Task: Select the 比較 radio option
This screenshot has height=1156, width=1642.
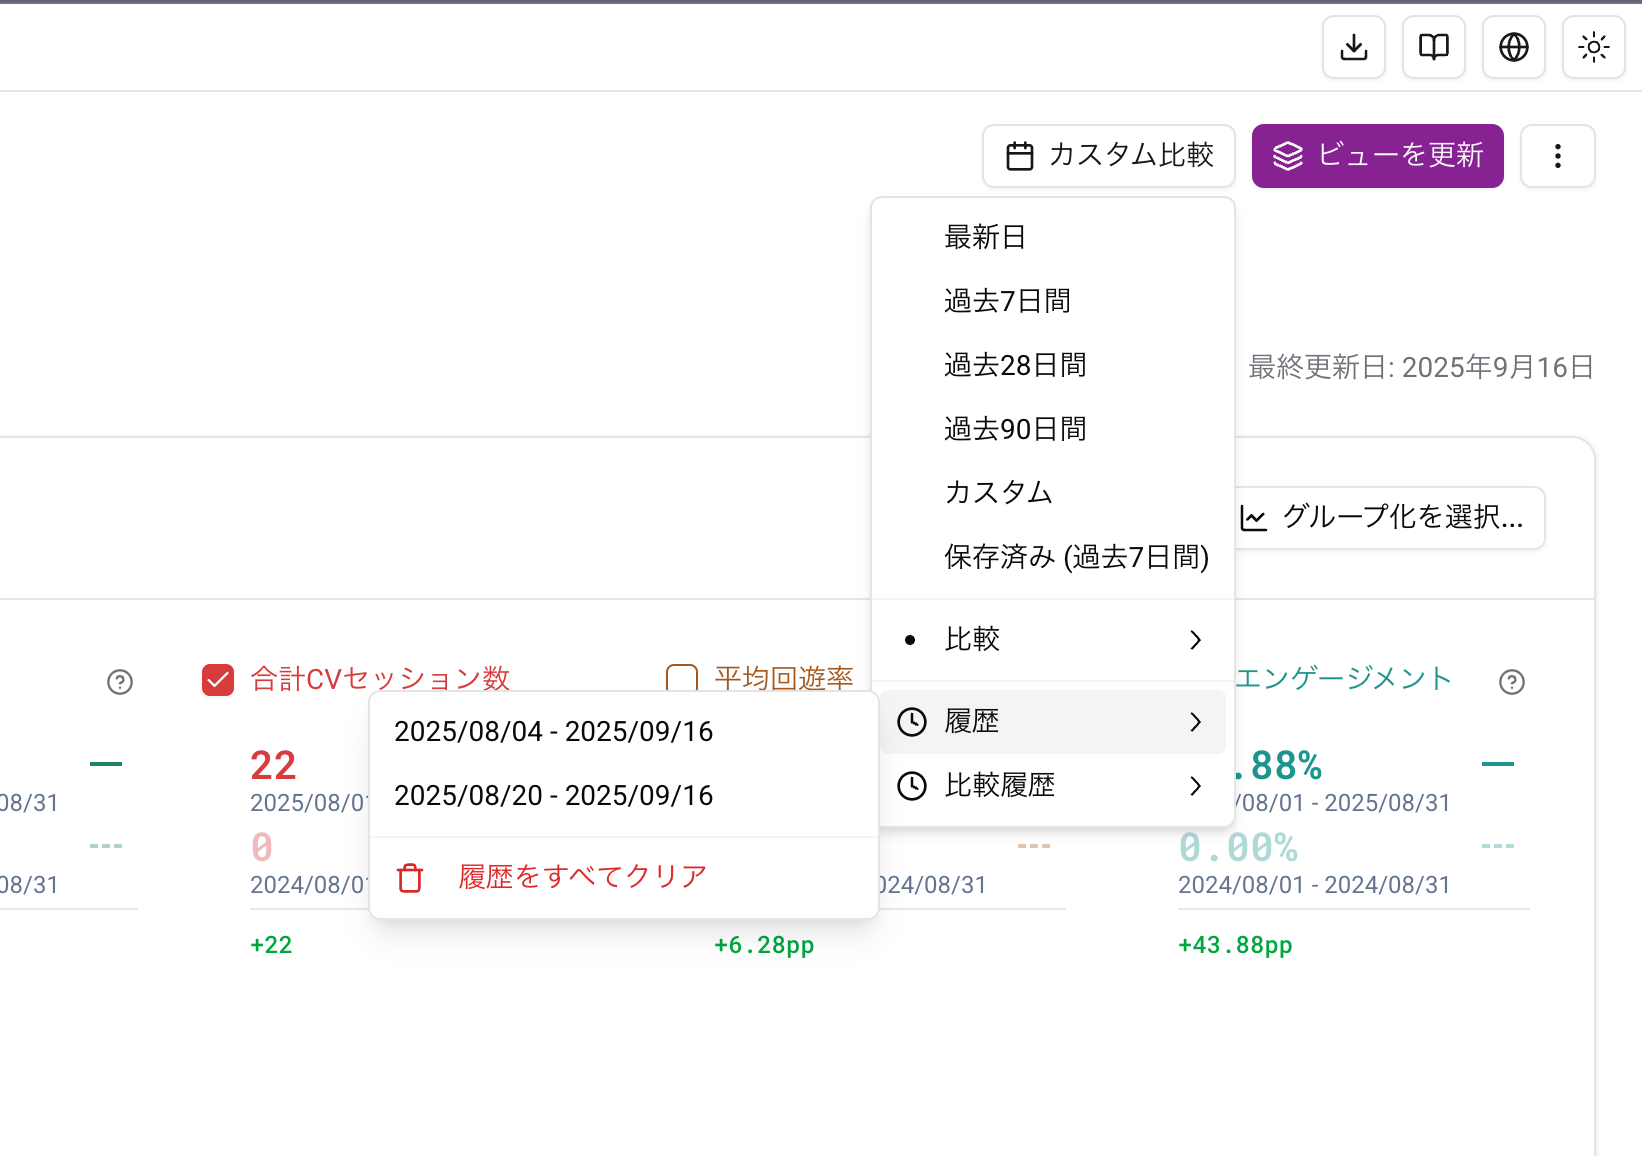Action: (910, 639)
